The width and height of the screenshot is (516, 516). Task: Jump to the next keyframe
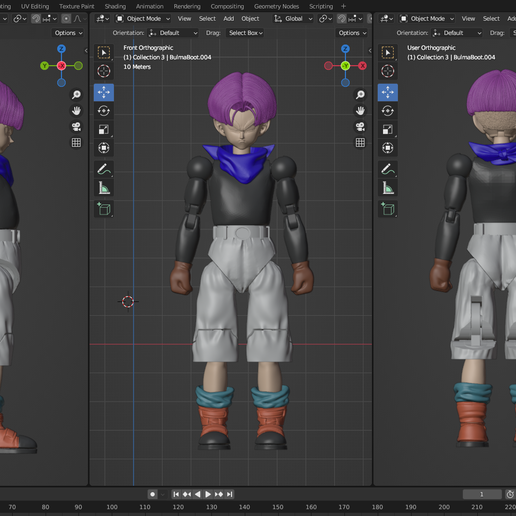pos(219,494)
